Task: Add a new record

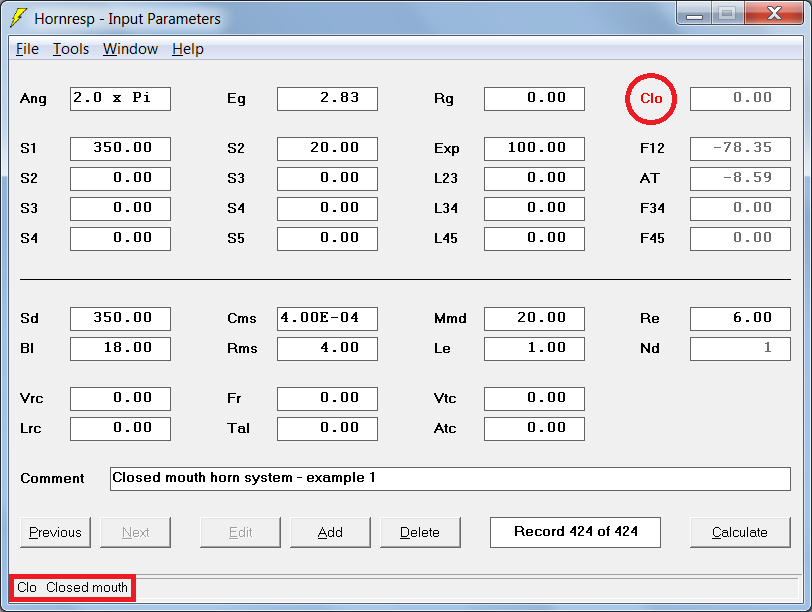Action: 330,532
